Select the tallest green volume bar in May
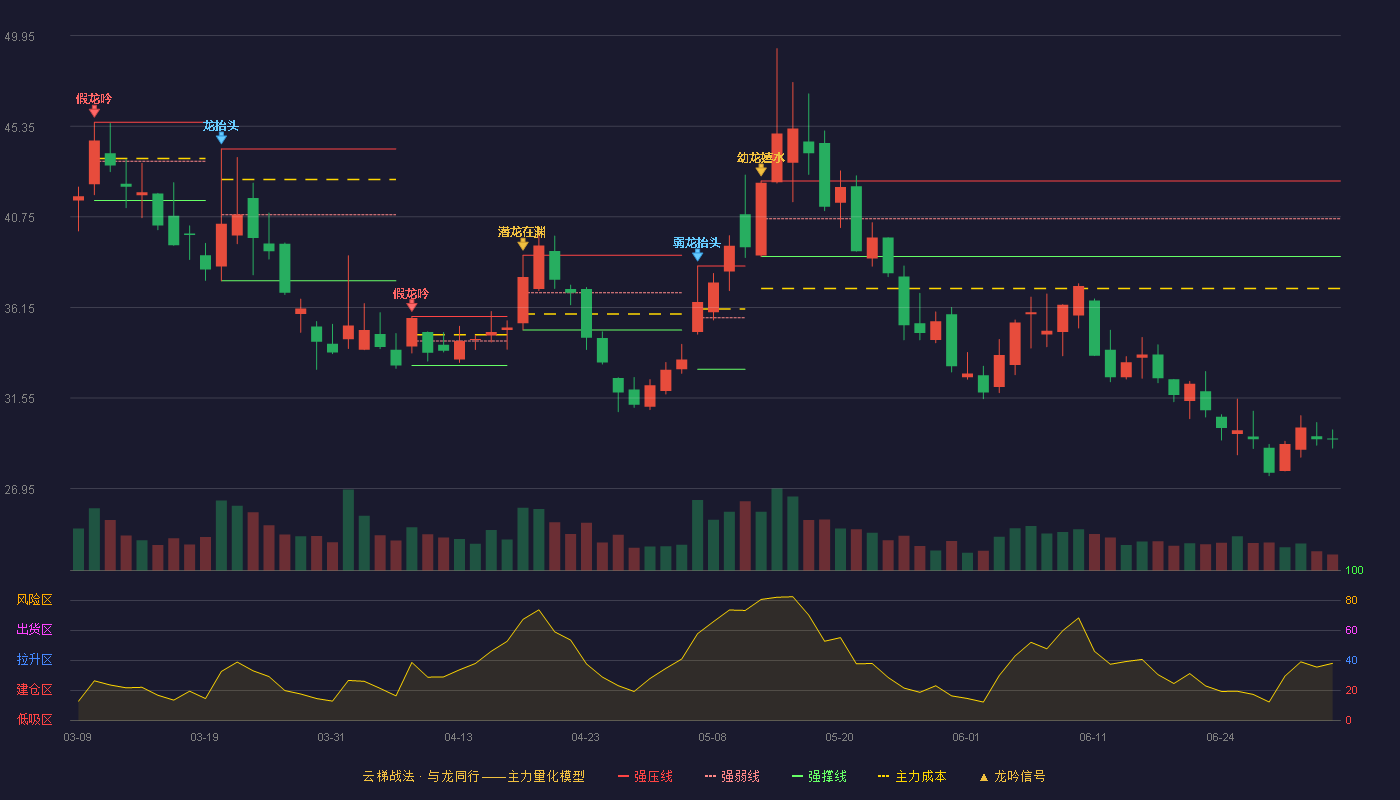 click(x=777, y=529)
